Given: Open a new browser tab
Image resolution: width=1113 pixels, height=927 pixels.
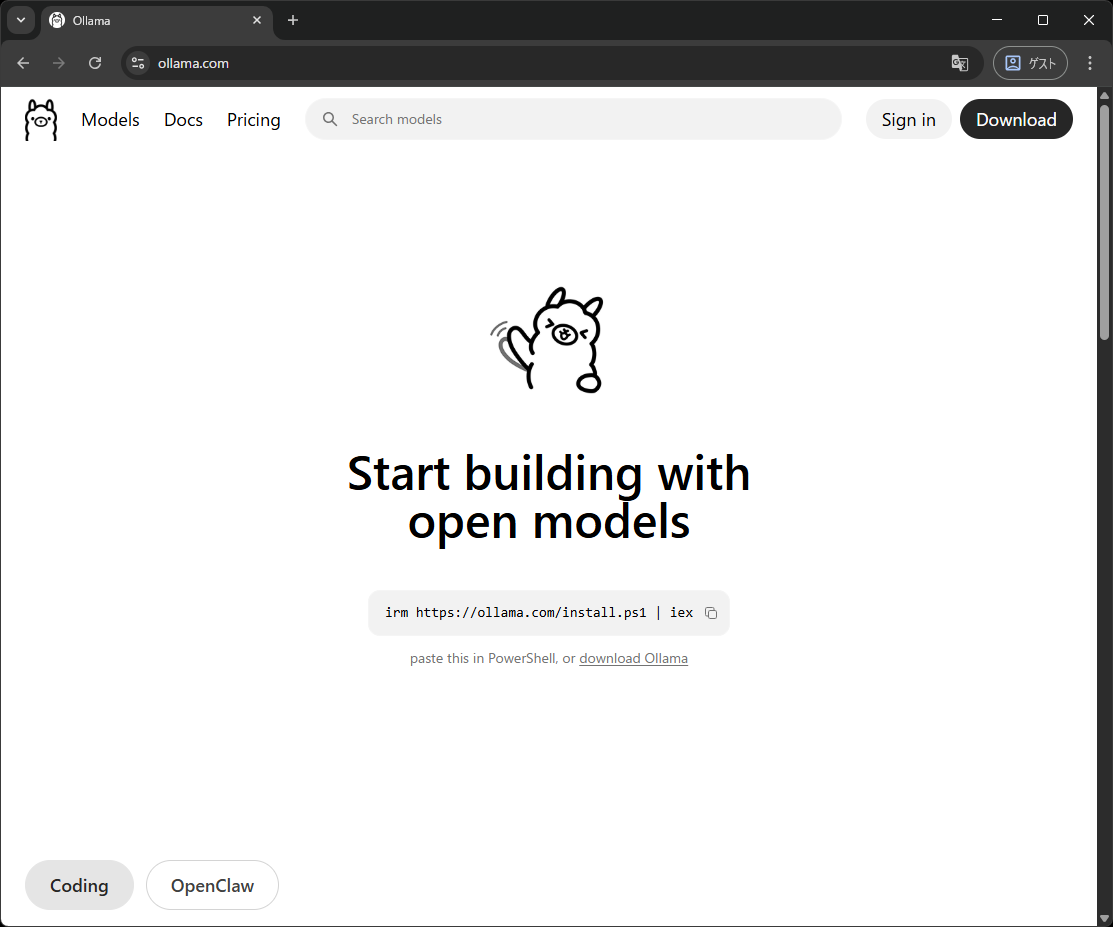Looking at the screenshot, I should click(x=293, y=20).
